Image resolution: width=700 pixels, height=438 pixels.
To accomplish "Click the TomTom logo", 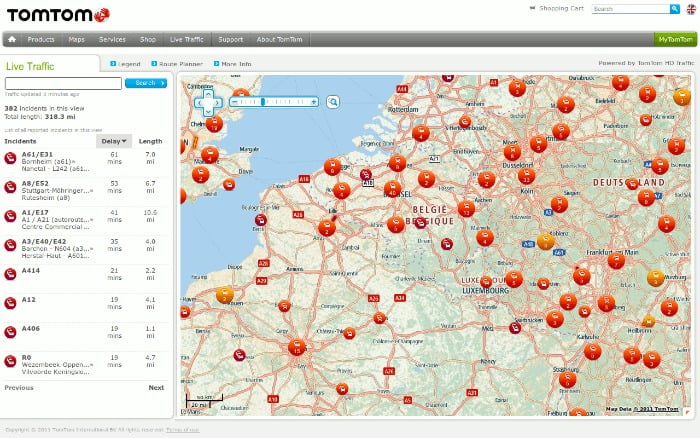I will (x=58, y=15).
